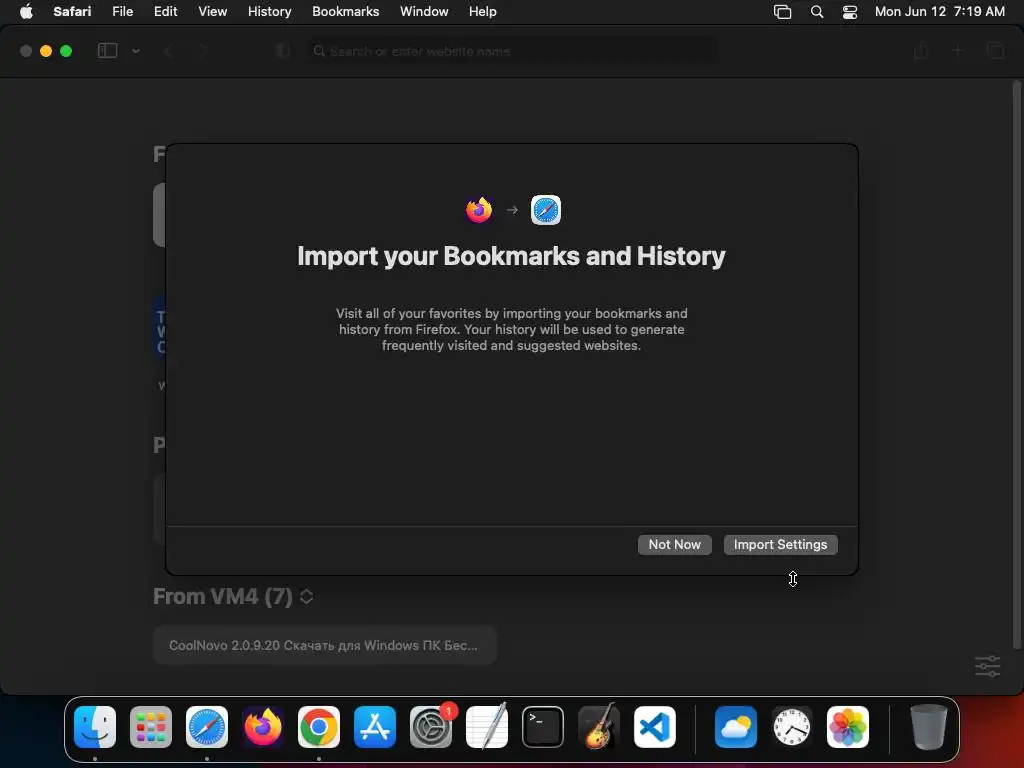This screenshot has width=1024, height=768.
Task: Open the Apple menu
Action: 26,12
